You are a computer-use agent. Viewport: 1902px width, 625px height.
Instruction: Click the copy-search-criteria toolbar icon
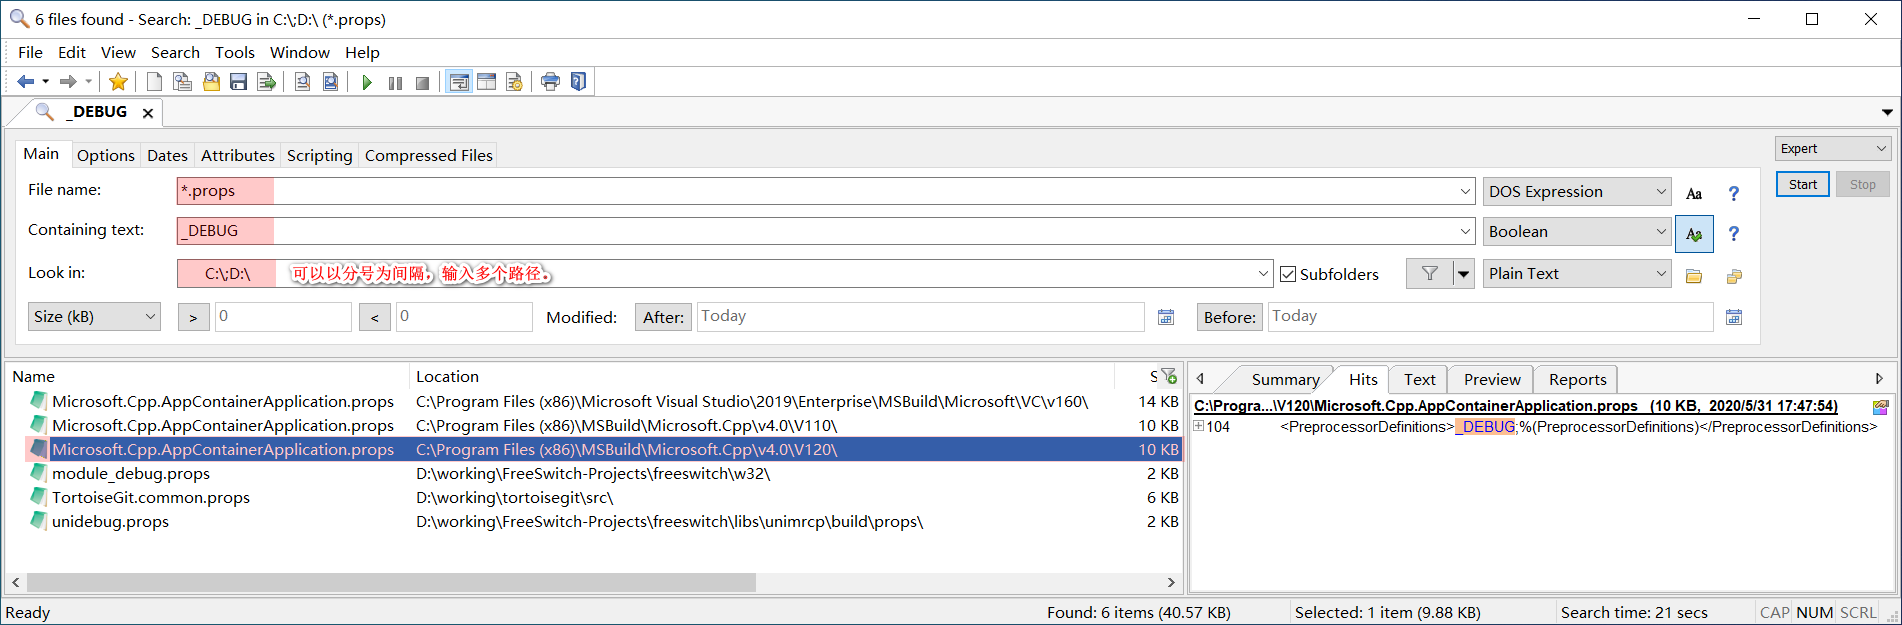[x=182, y=82]
